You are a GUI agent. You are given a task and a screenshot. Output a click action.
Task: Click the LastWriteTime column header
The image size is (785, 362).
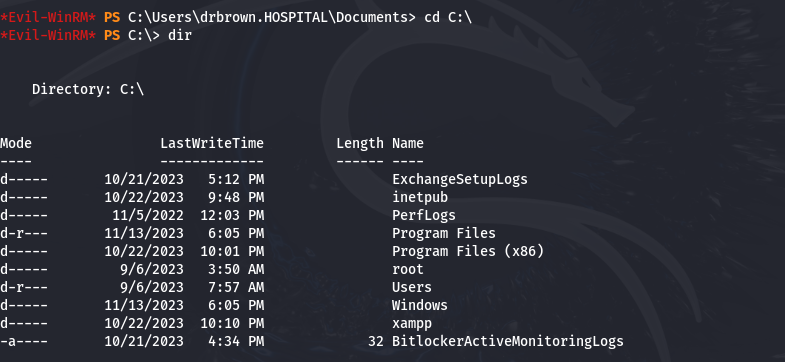click(212, 143)
